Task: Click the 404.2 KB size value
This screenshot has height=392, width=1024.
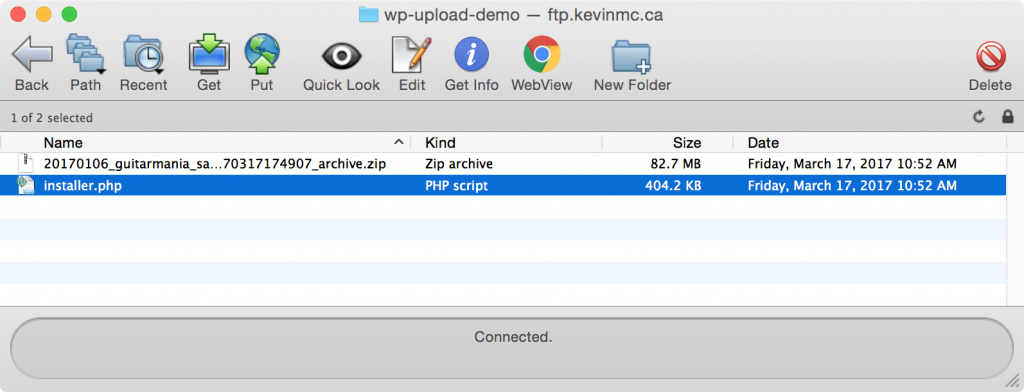Action: [673, 186]
